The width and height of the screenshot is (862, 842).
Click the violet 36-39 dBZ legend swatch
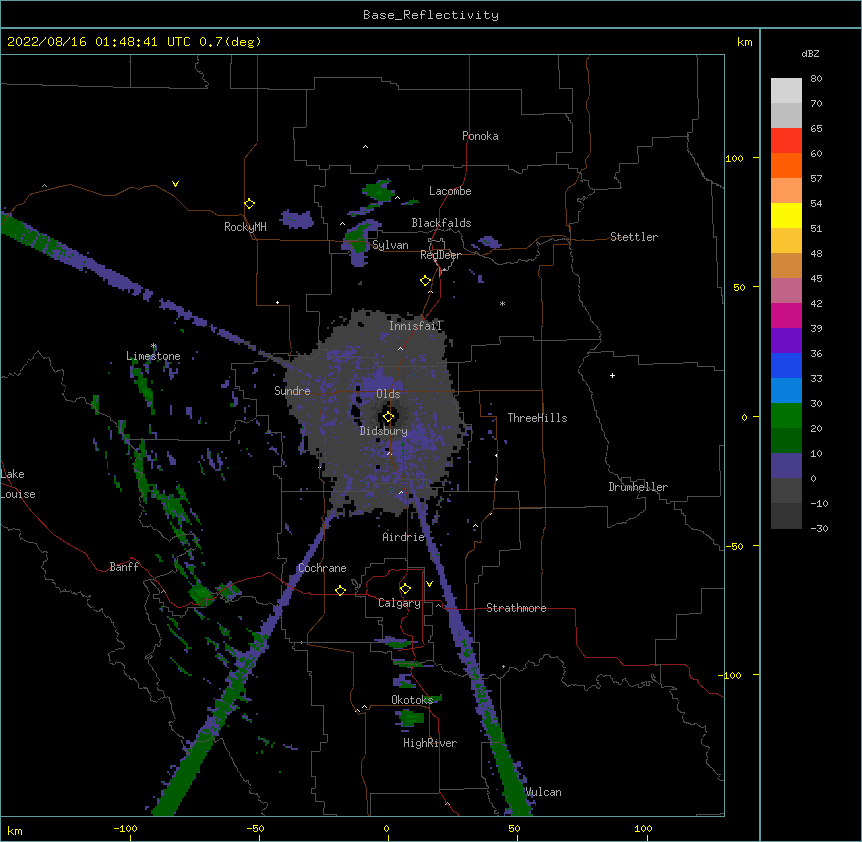[x=786, y=341]
